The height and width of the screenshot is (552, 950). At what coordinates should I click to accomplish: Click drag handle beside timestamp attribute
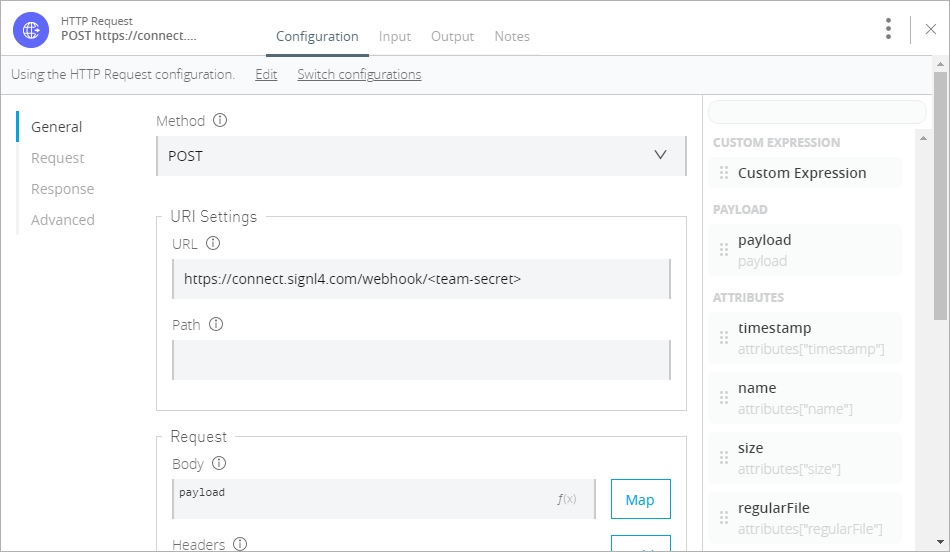click(723, 338)
